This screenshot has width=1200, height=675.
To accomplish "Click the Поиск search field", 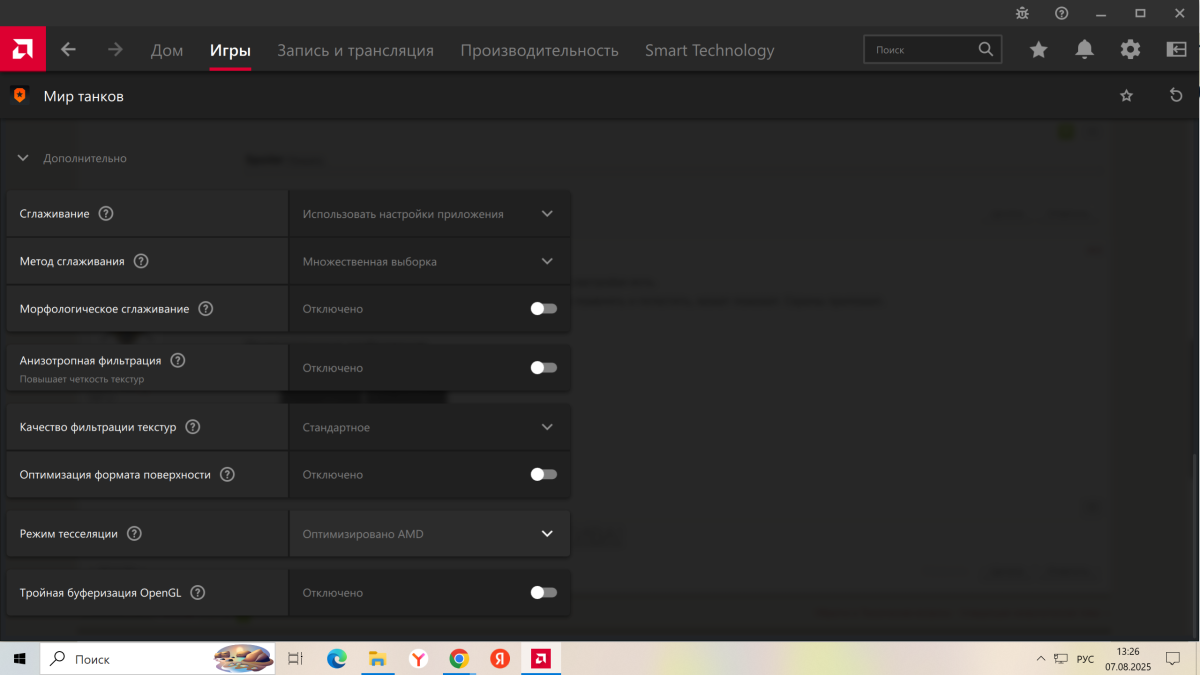I will pyautogui.click(x=922, y=49).
